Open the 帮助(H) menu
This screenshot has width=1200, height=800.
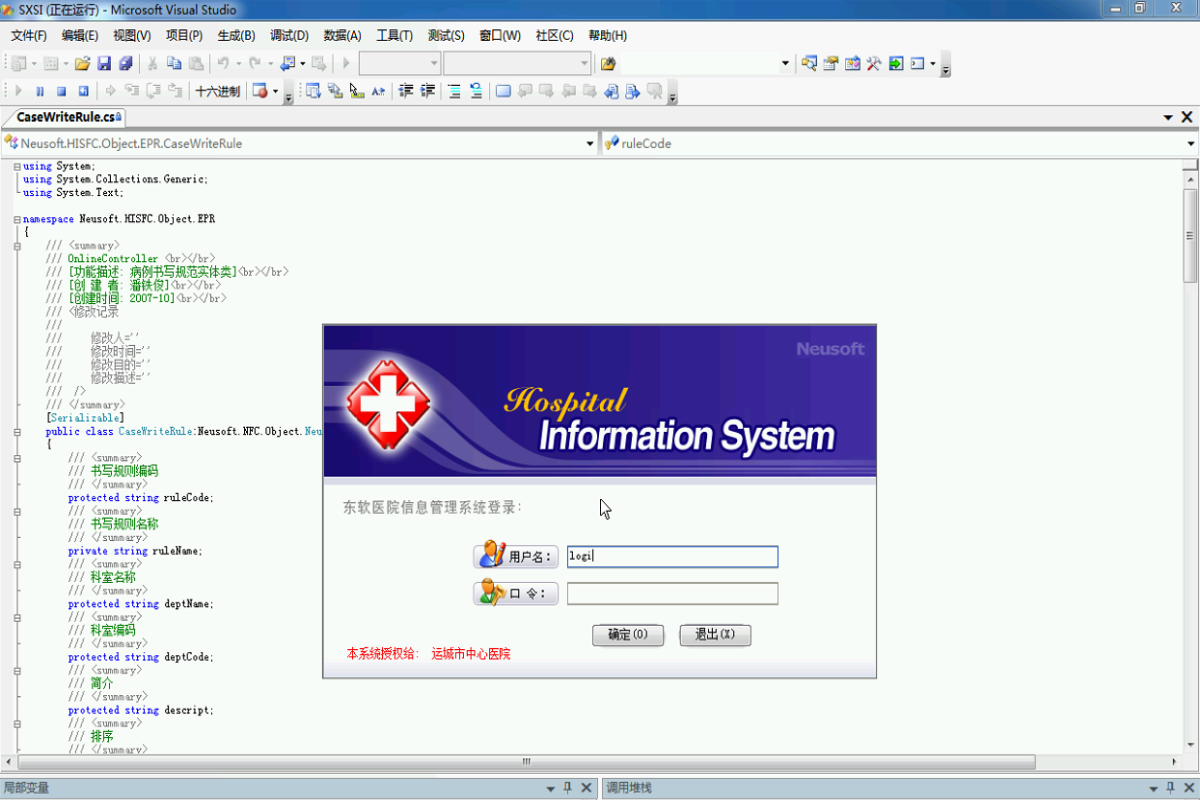[608, 35]
